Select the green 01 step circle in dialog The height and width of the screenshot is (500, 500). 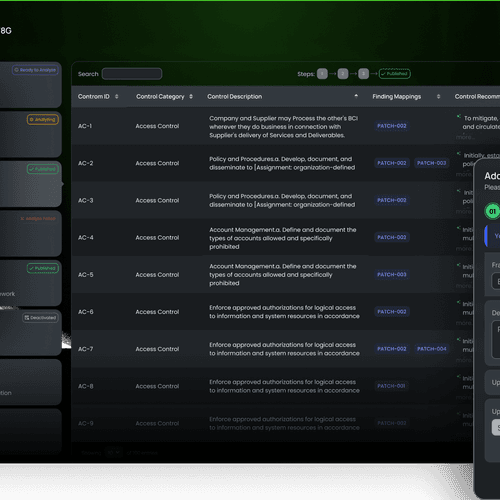[x=492, y=211]
